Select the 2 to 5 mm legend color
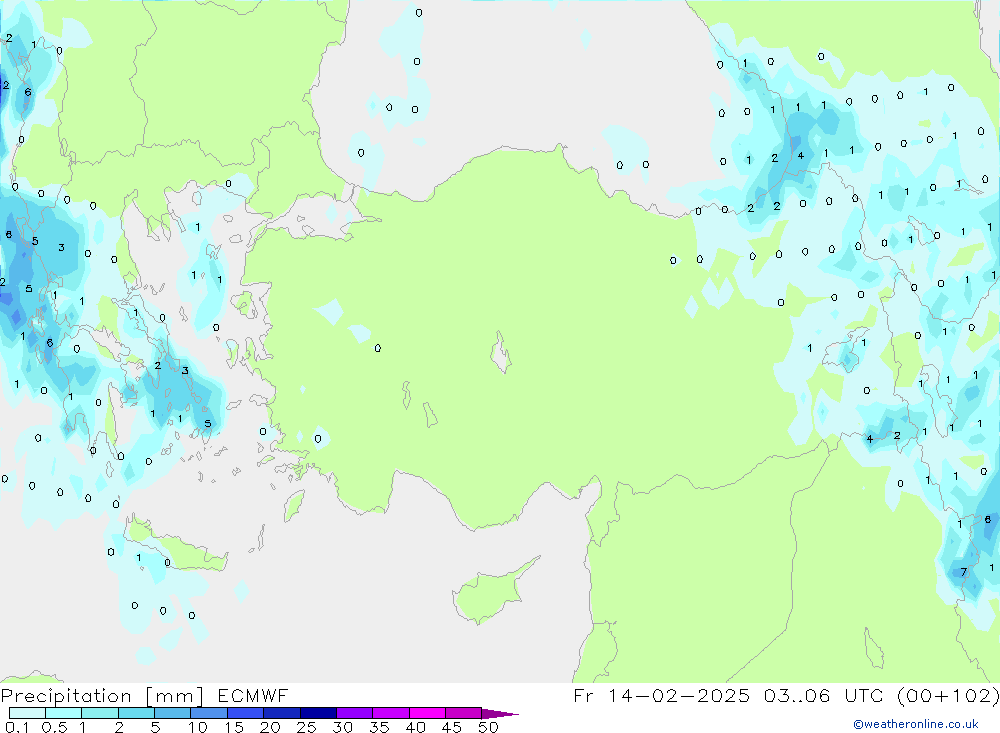The width and height of the screenshot is (1000, 733). coord(136,713)
